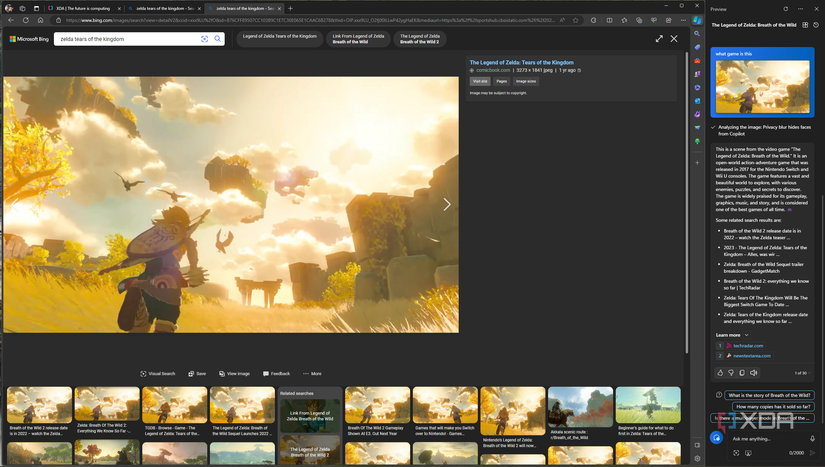Open the sidebar Outlook icon
The height and width of the screenshot is (467, 825).
click(697, 101)
